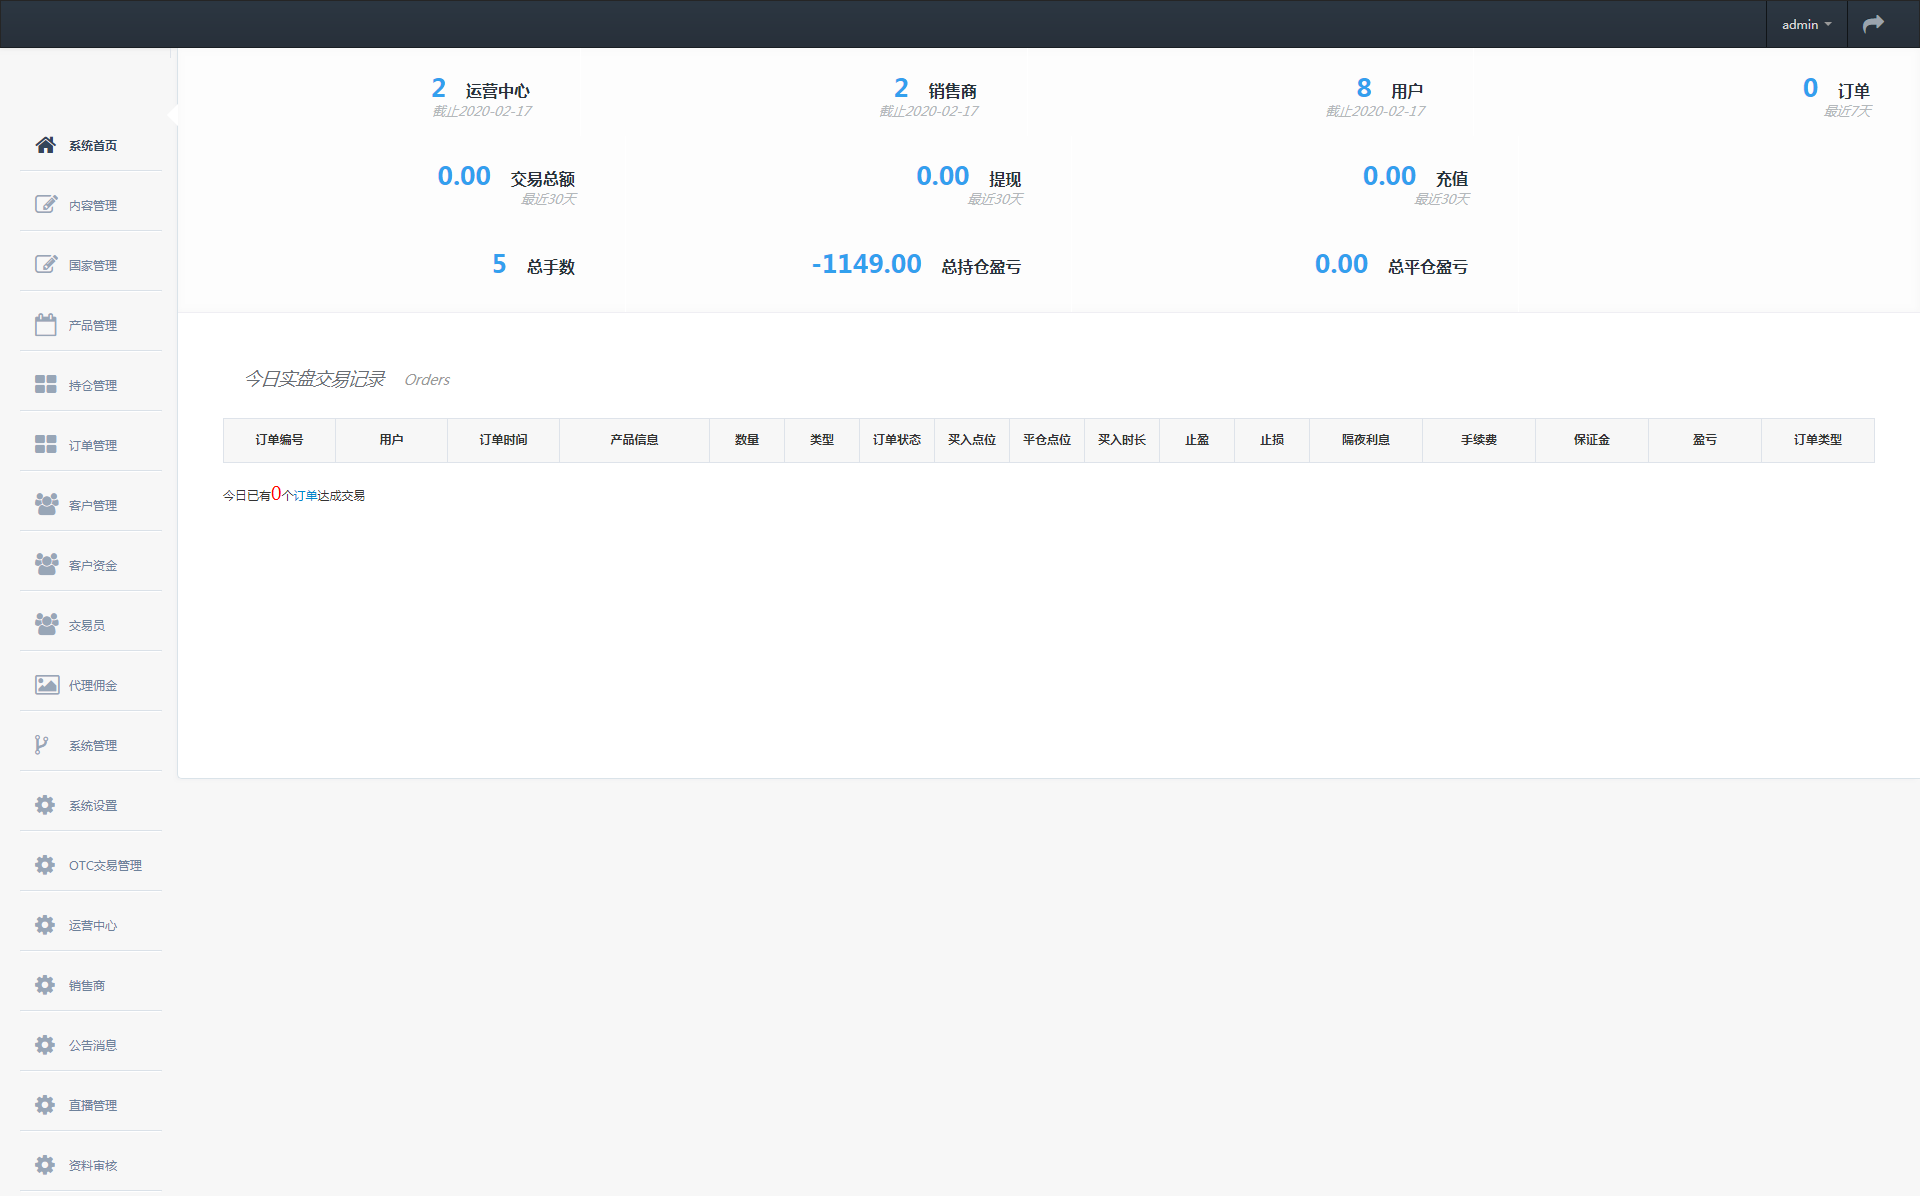Click the 订单编号 column header
The height and width of the screenshot is (1196, 1920).
[279, 440]
